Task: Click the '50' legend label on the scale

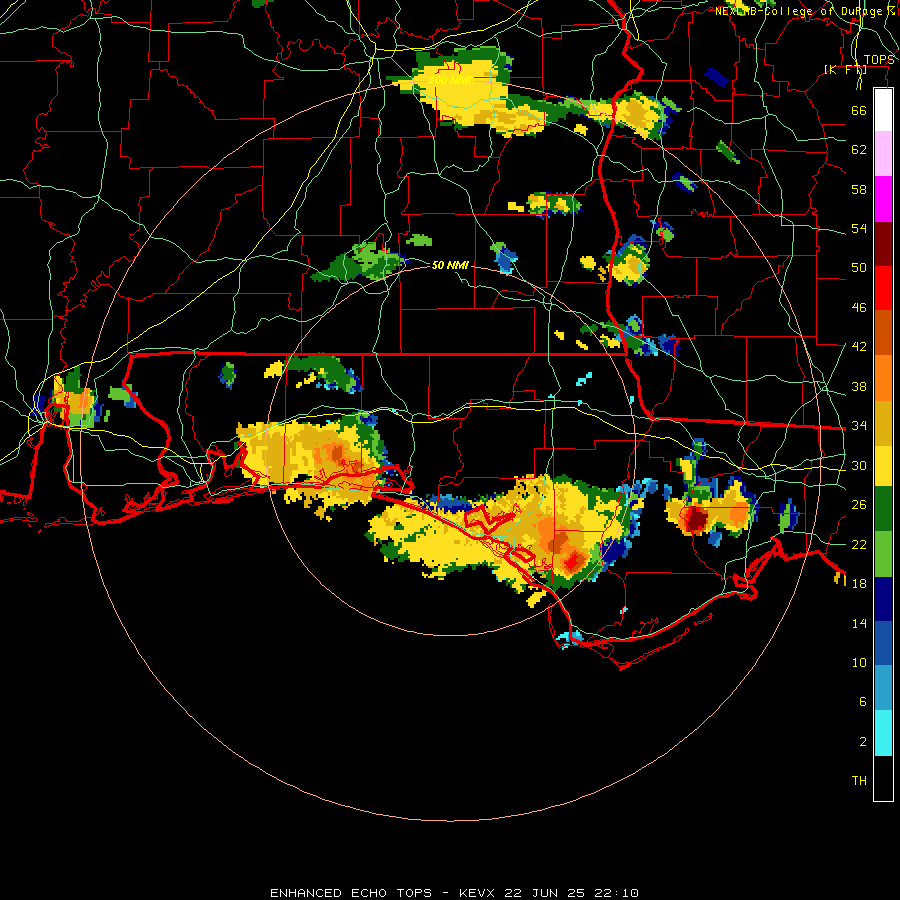Action: coord(859,268)
